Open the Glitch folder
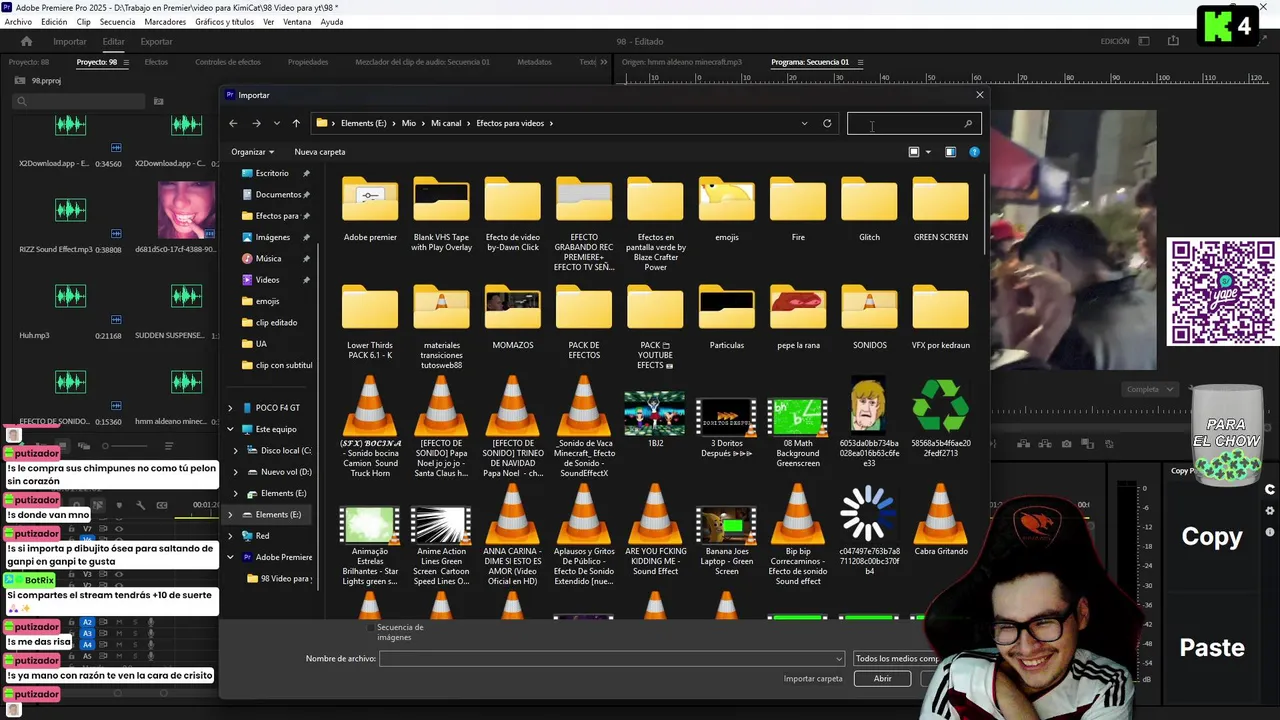This screenshot has width=1280, height=720. pyautogui.click(x=869, y=210)
